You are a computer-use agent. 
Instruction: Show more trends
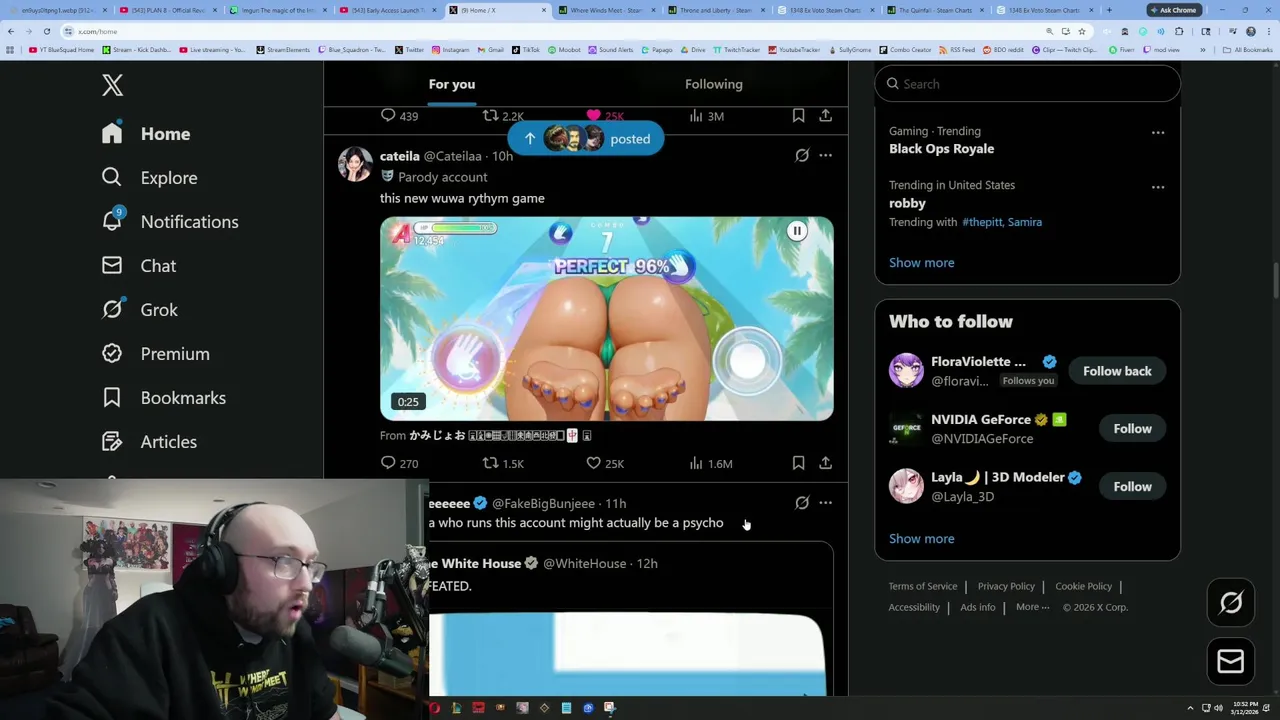point(921,262)
